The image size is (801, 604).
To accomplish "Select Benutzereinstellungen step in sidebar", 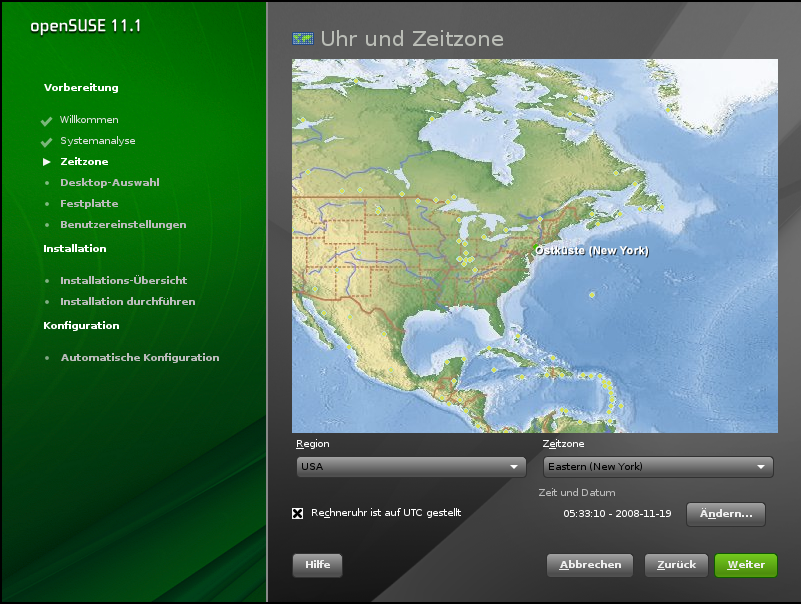I will 123,224.
